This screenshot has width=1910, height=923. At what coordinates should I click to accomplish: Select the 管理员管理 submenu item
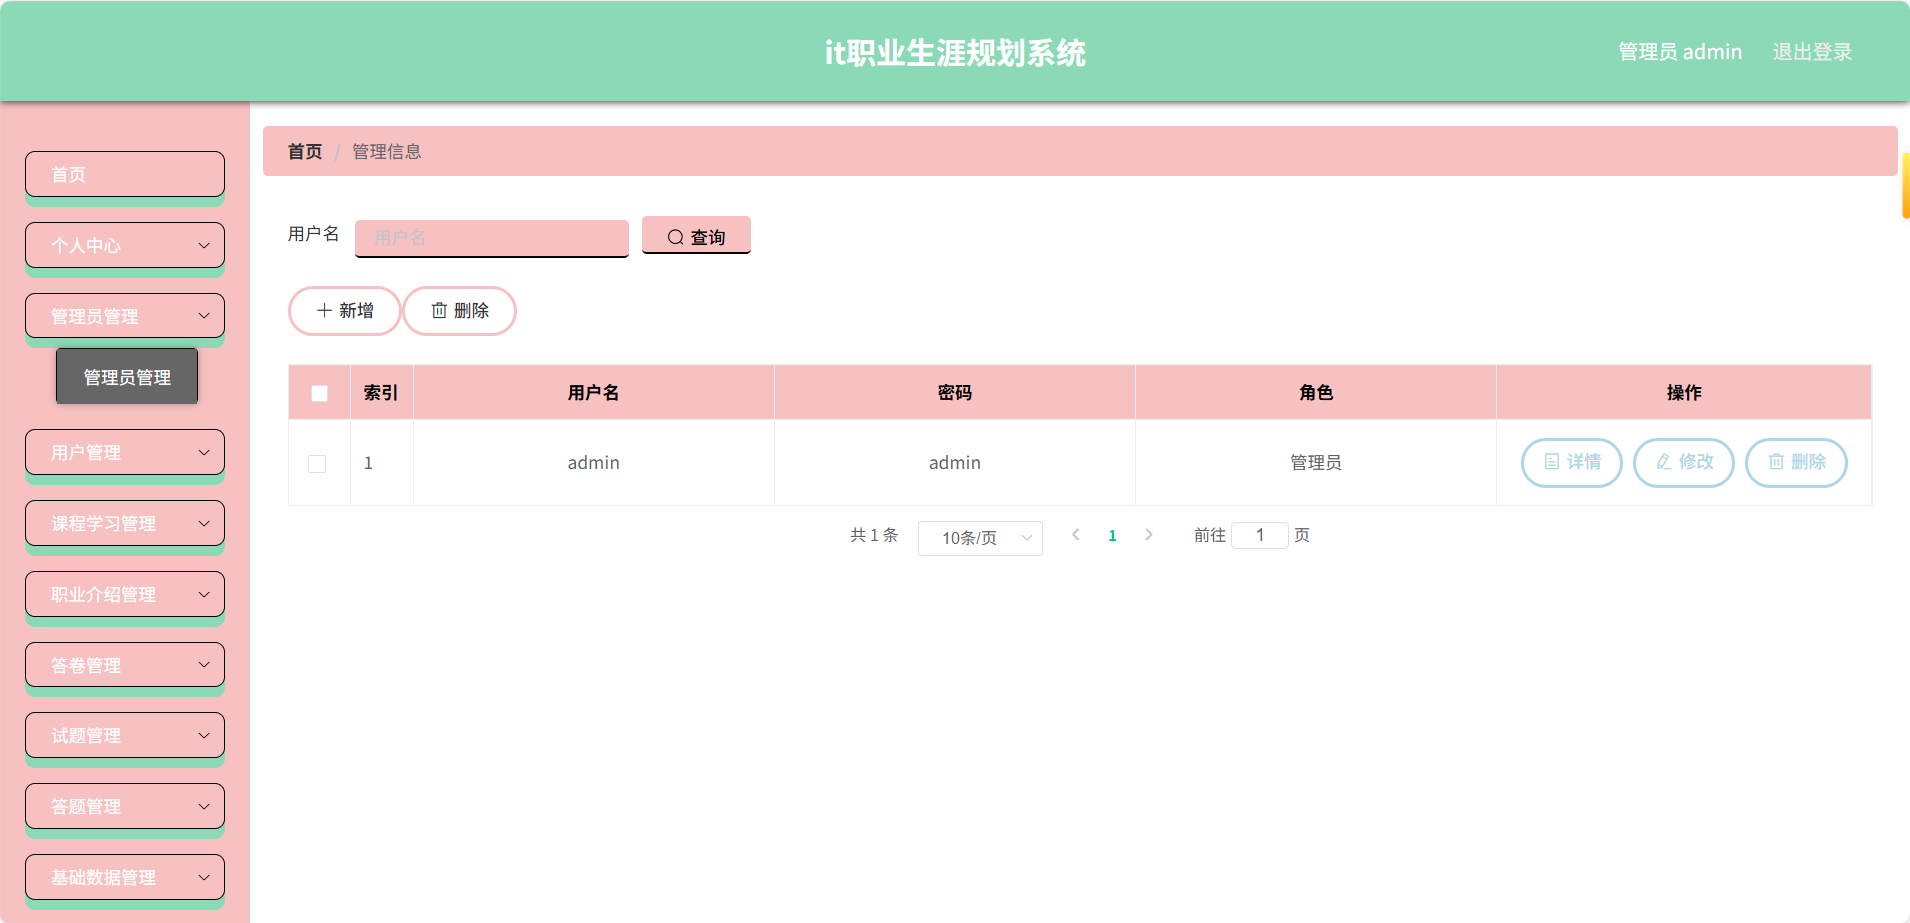127,377
